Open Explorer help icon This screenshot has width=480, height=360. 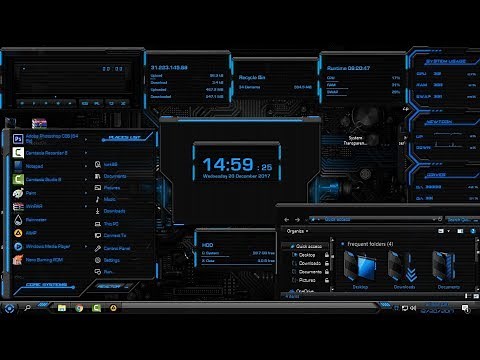coord(473,231)
